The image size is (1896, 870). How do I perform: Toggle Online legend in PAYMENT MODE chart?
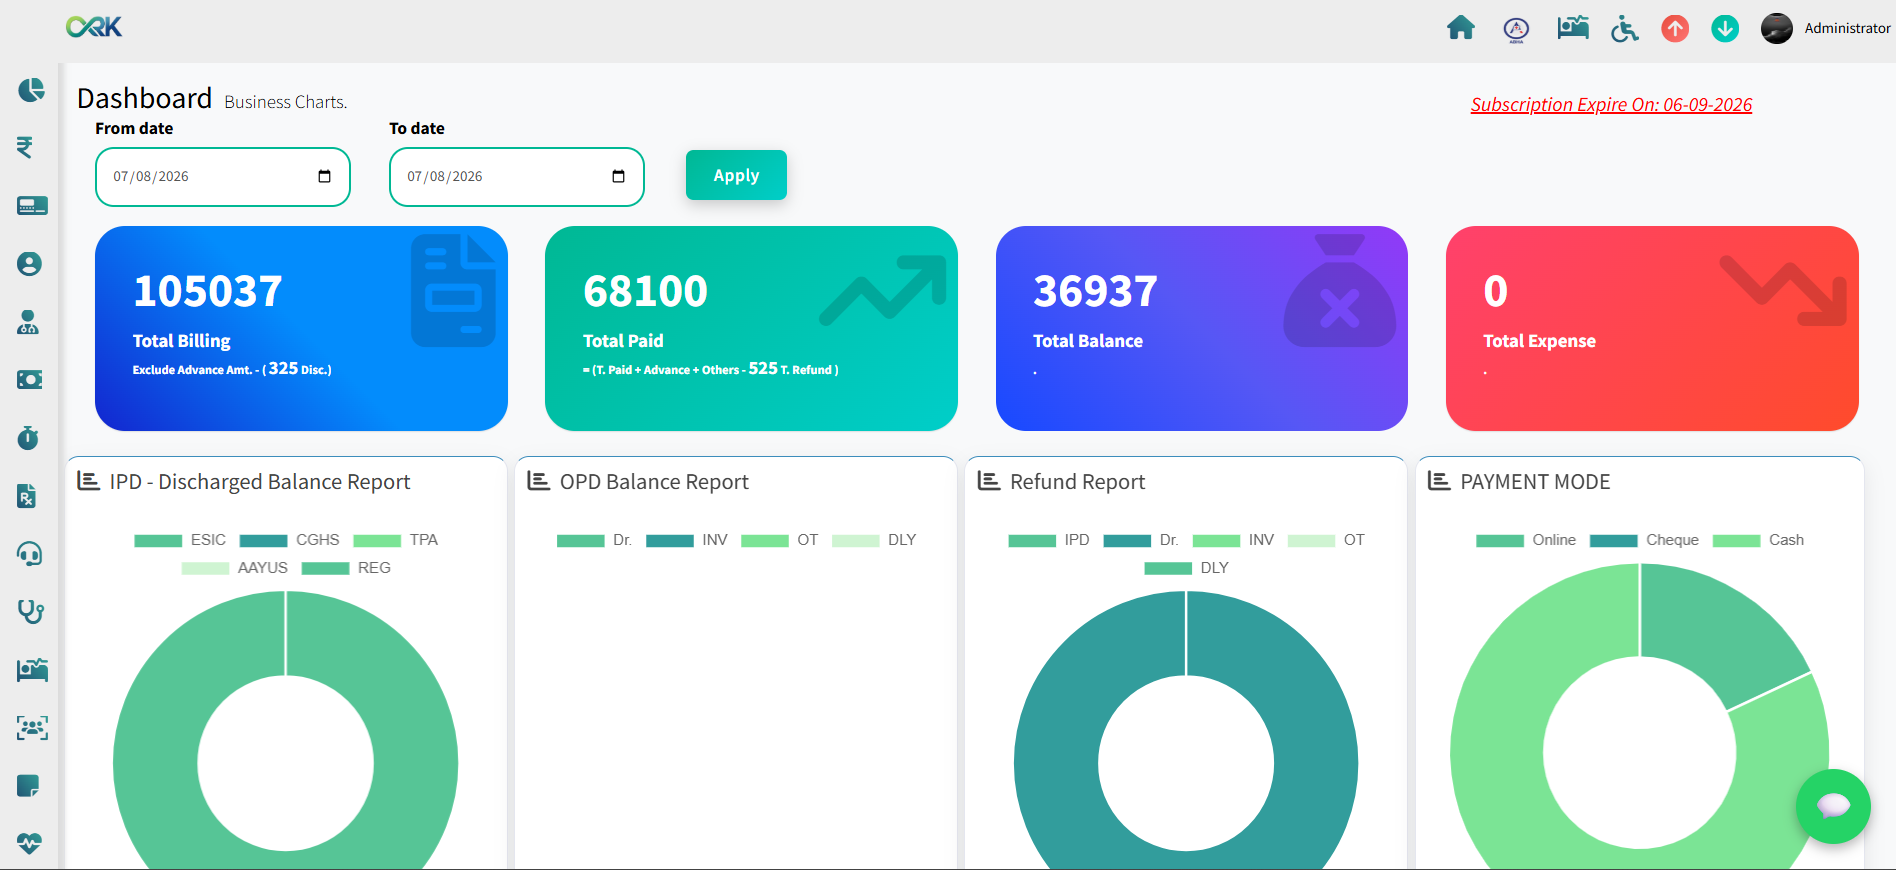coord(1526,540)
